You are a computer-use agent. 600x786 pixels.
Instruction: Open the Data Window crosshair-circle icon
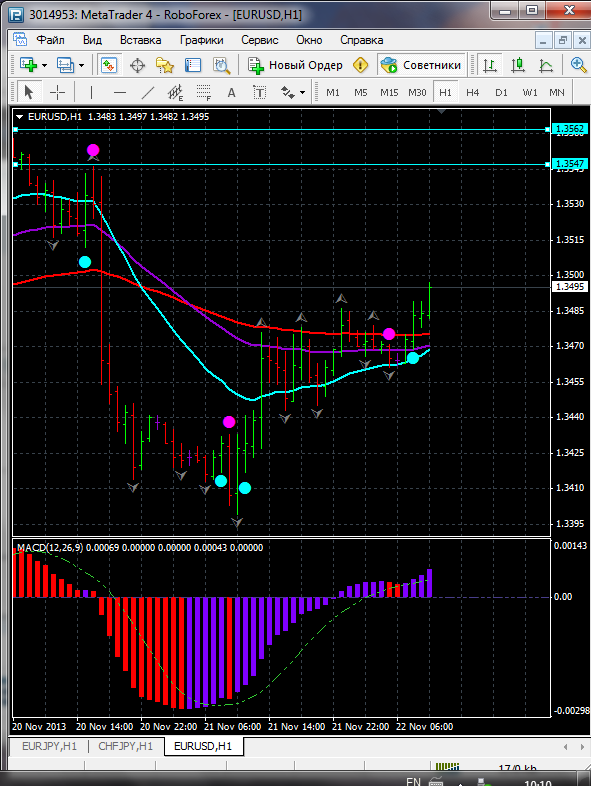(137, 66)
